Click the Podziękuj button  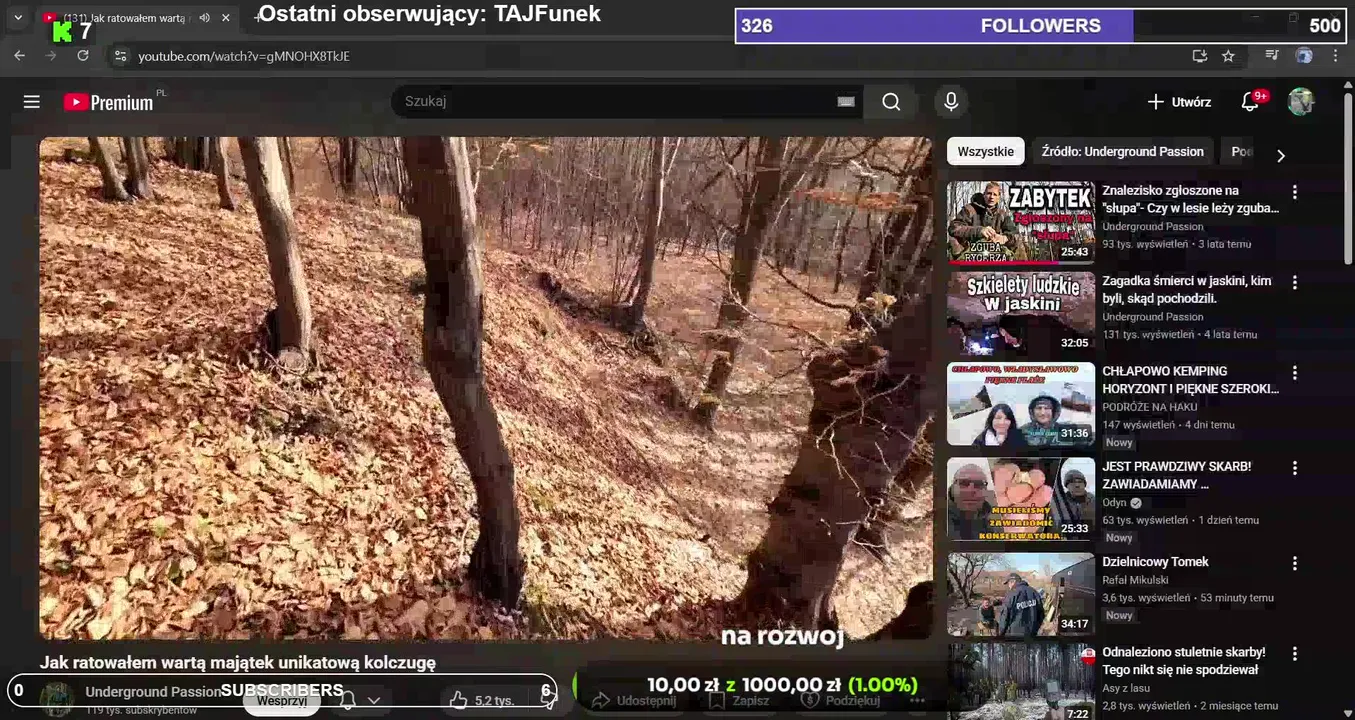click(x=842, y=701)
